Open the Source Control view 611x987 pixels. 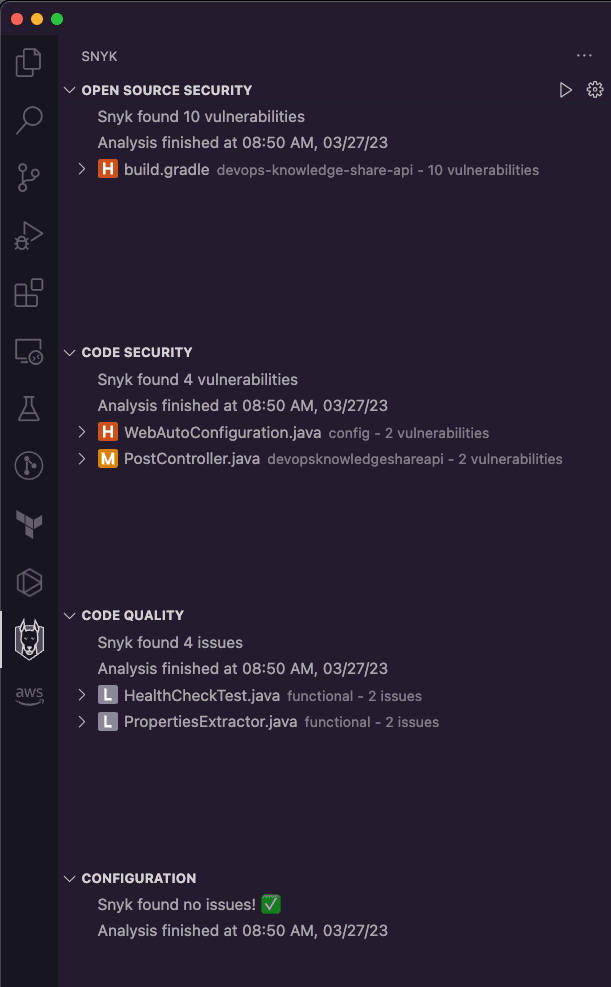click(x=28, y=178)
